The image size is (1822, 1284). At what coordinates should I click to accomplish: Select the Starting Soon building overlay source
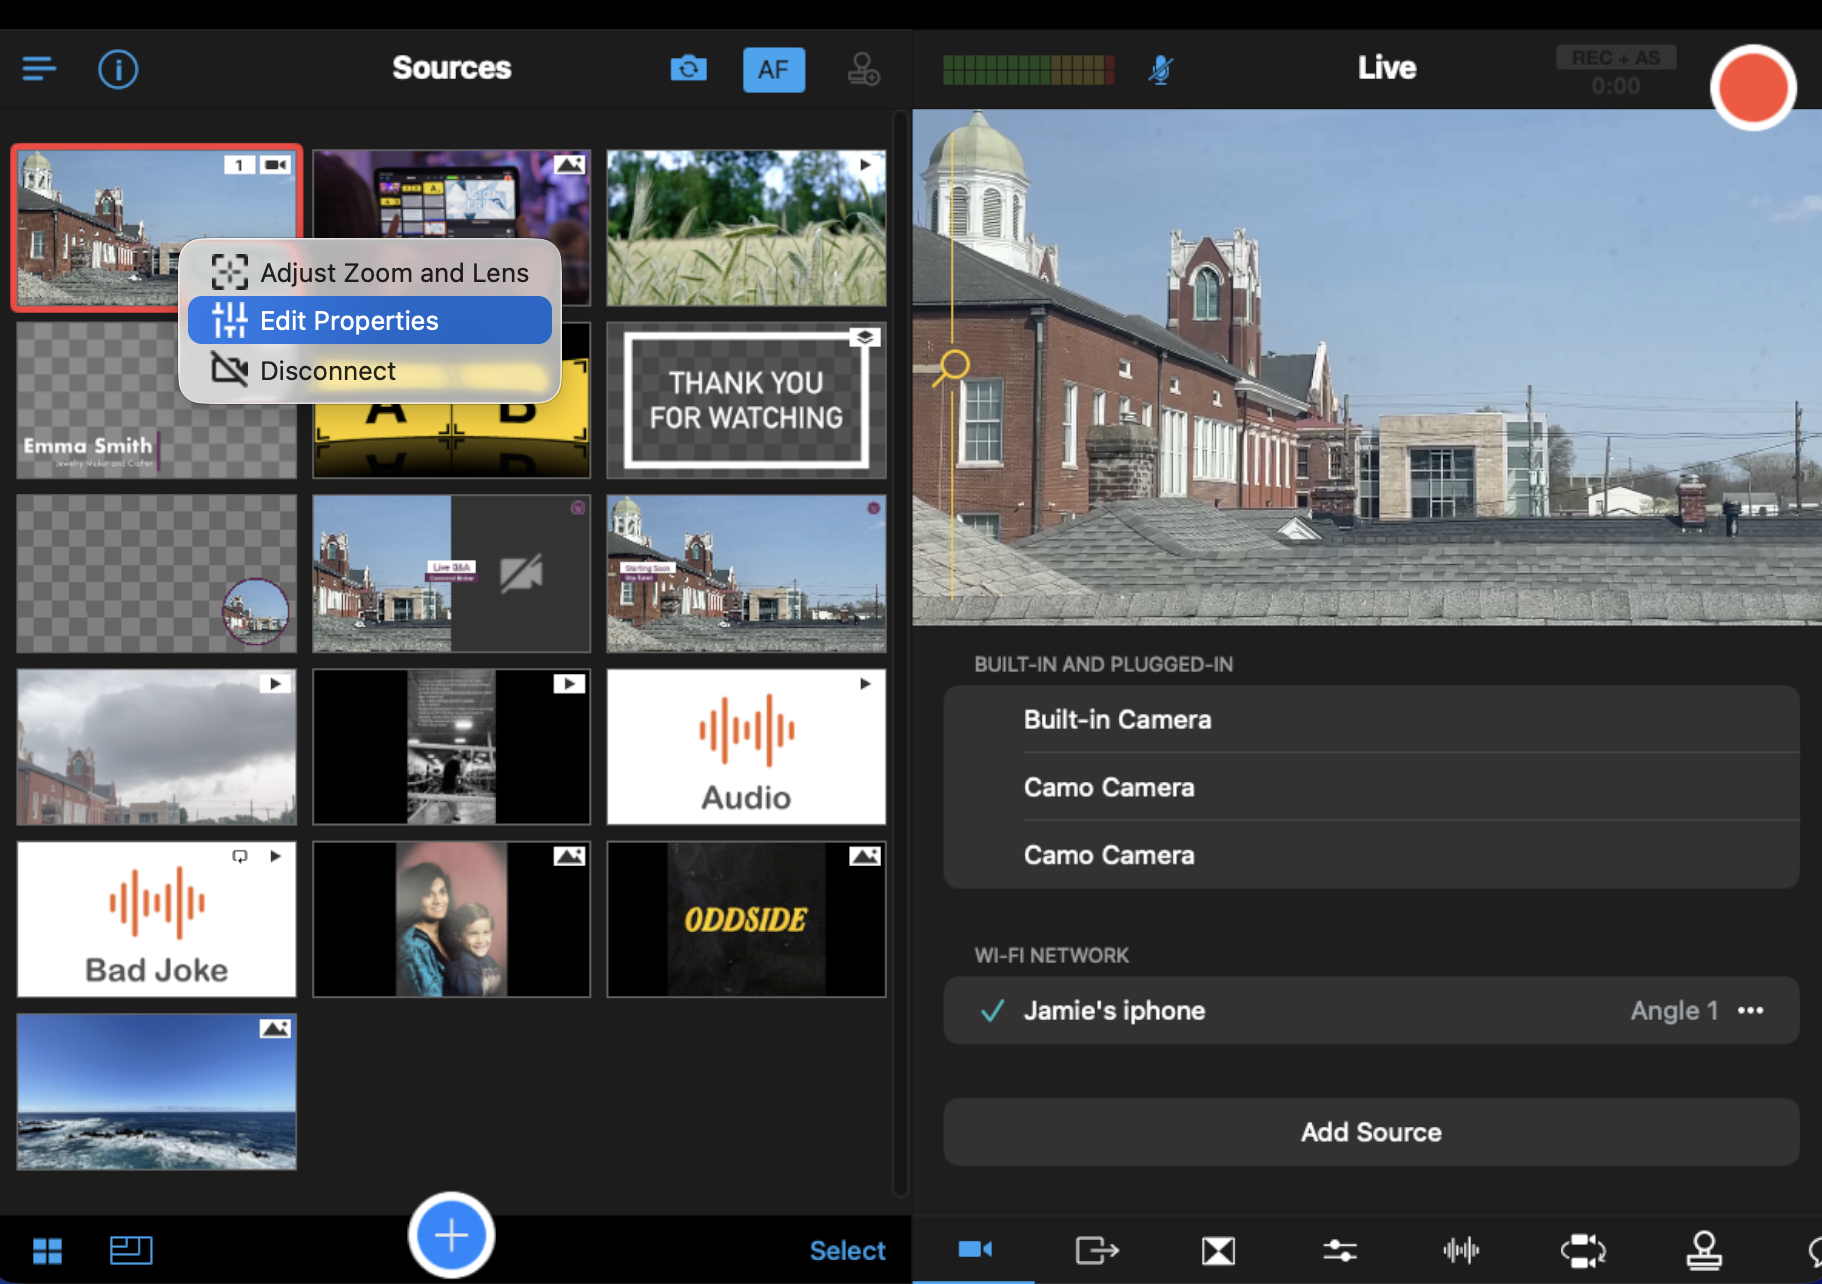(746, 573)
